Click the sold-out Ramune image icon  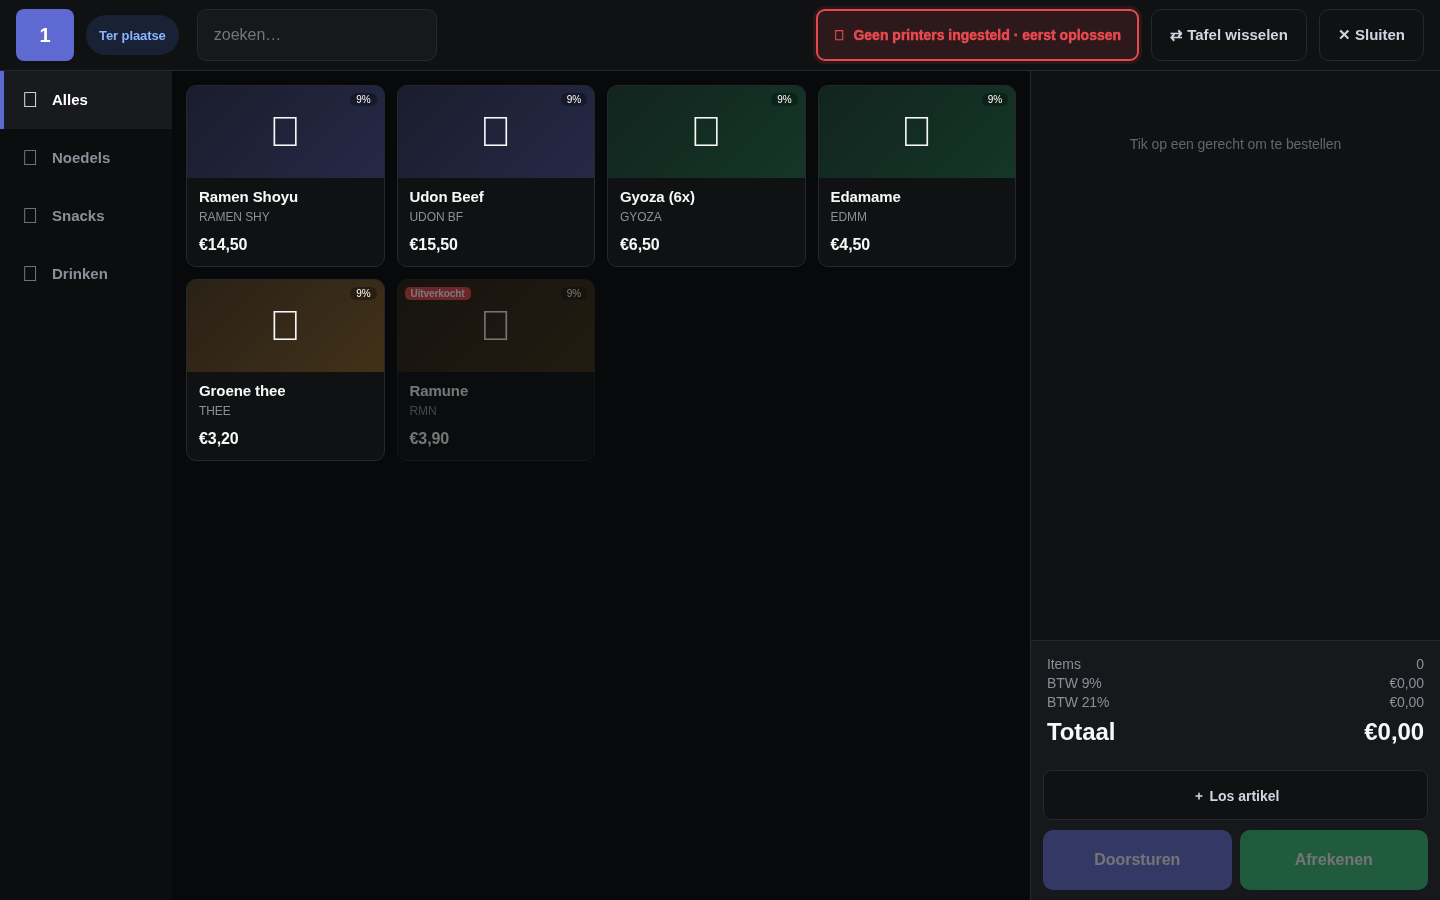[496, 325]
